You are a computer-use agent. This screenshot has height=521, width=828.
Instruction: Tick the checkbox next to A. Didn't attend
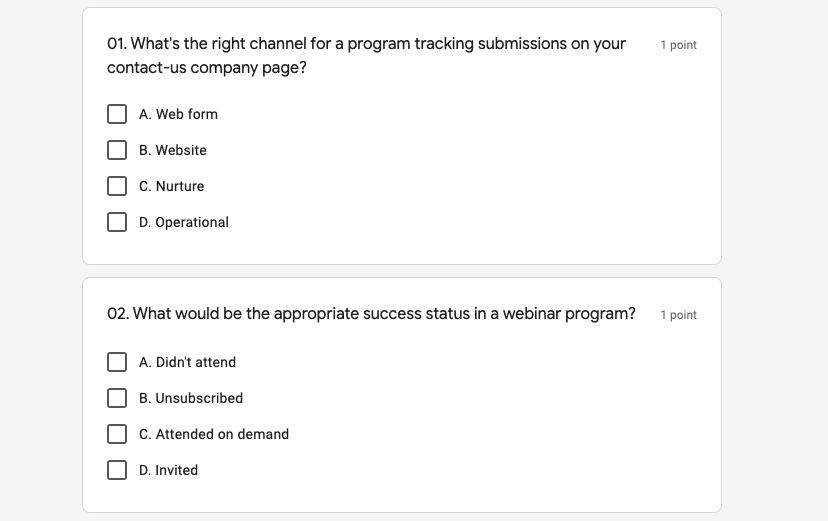coord(117,362)
